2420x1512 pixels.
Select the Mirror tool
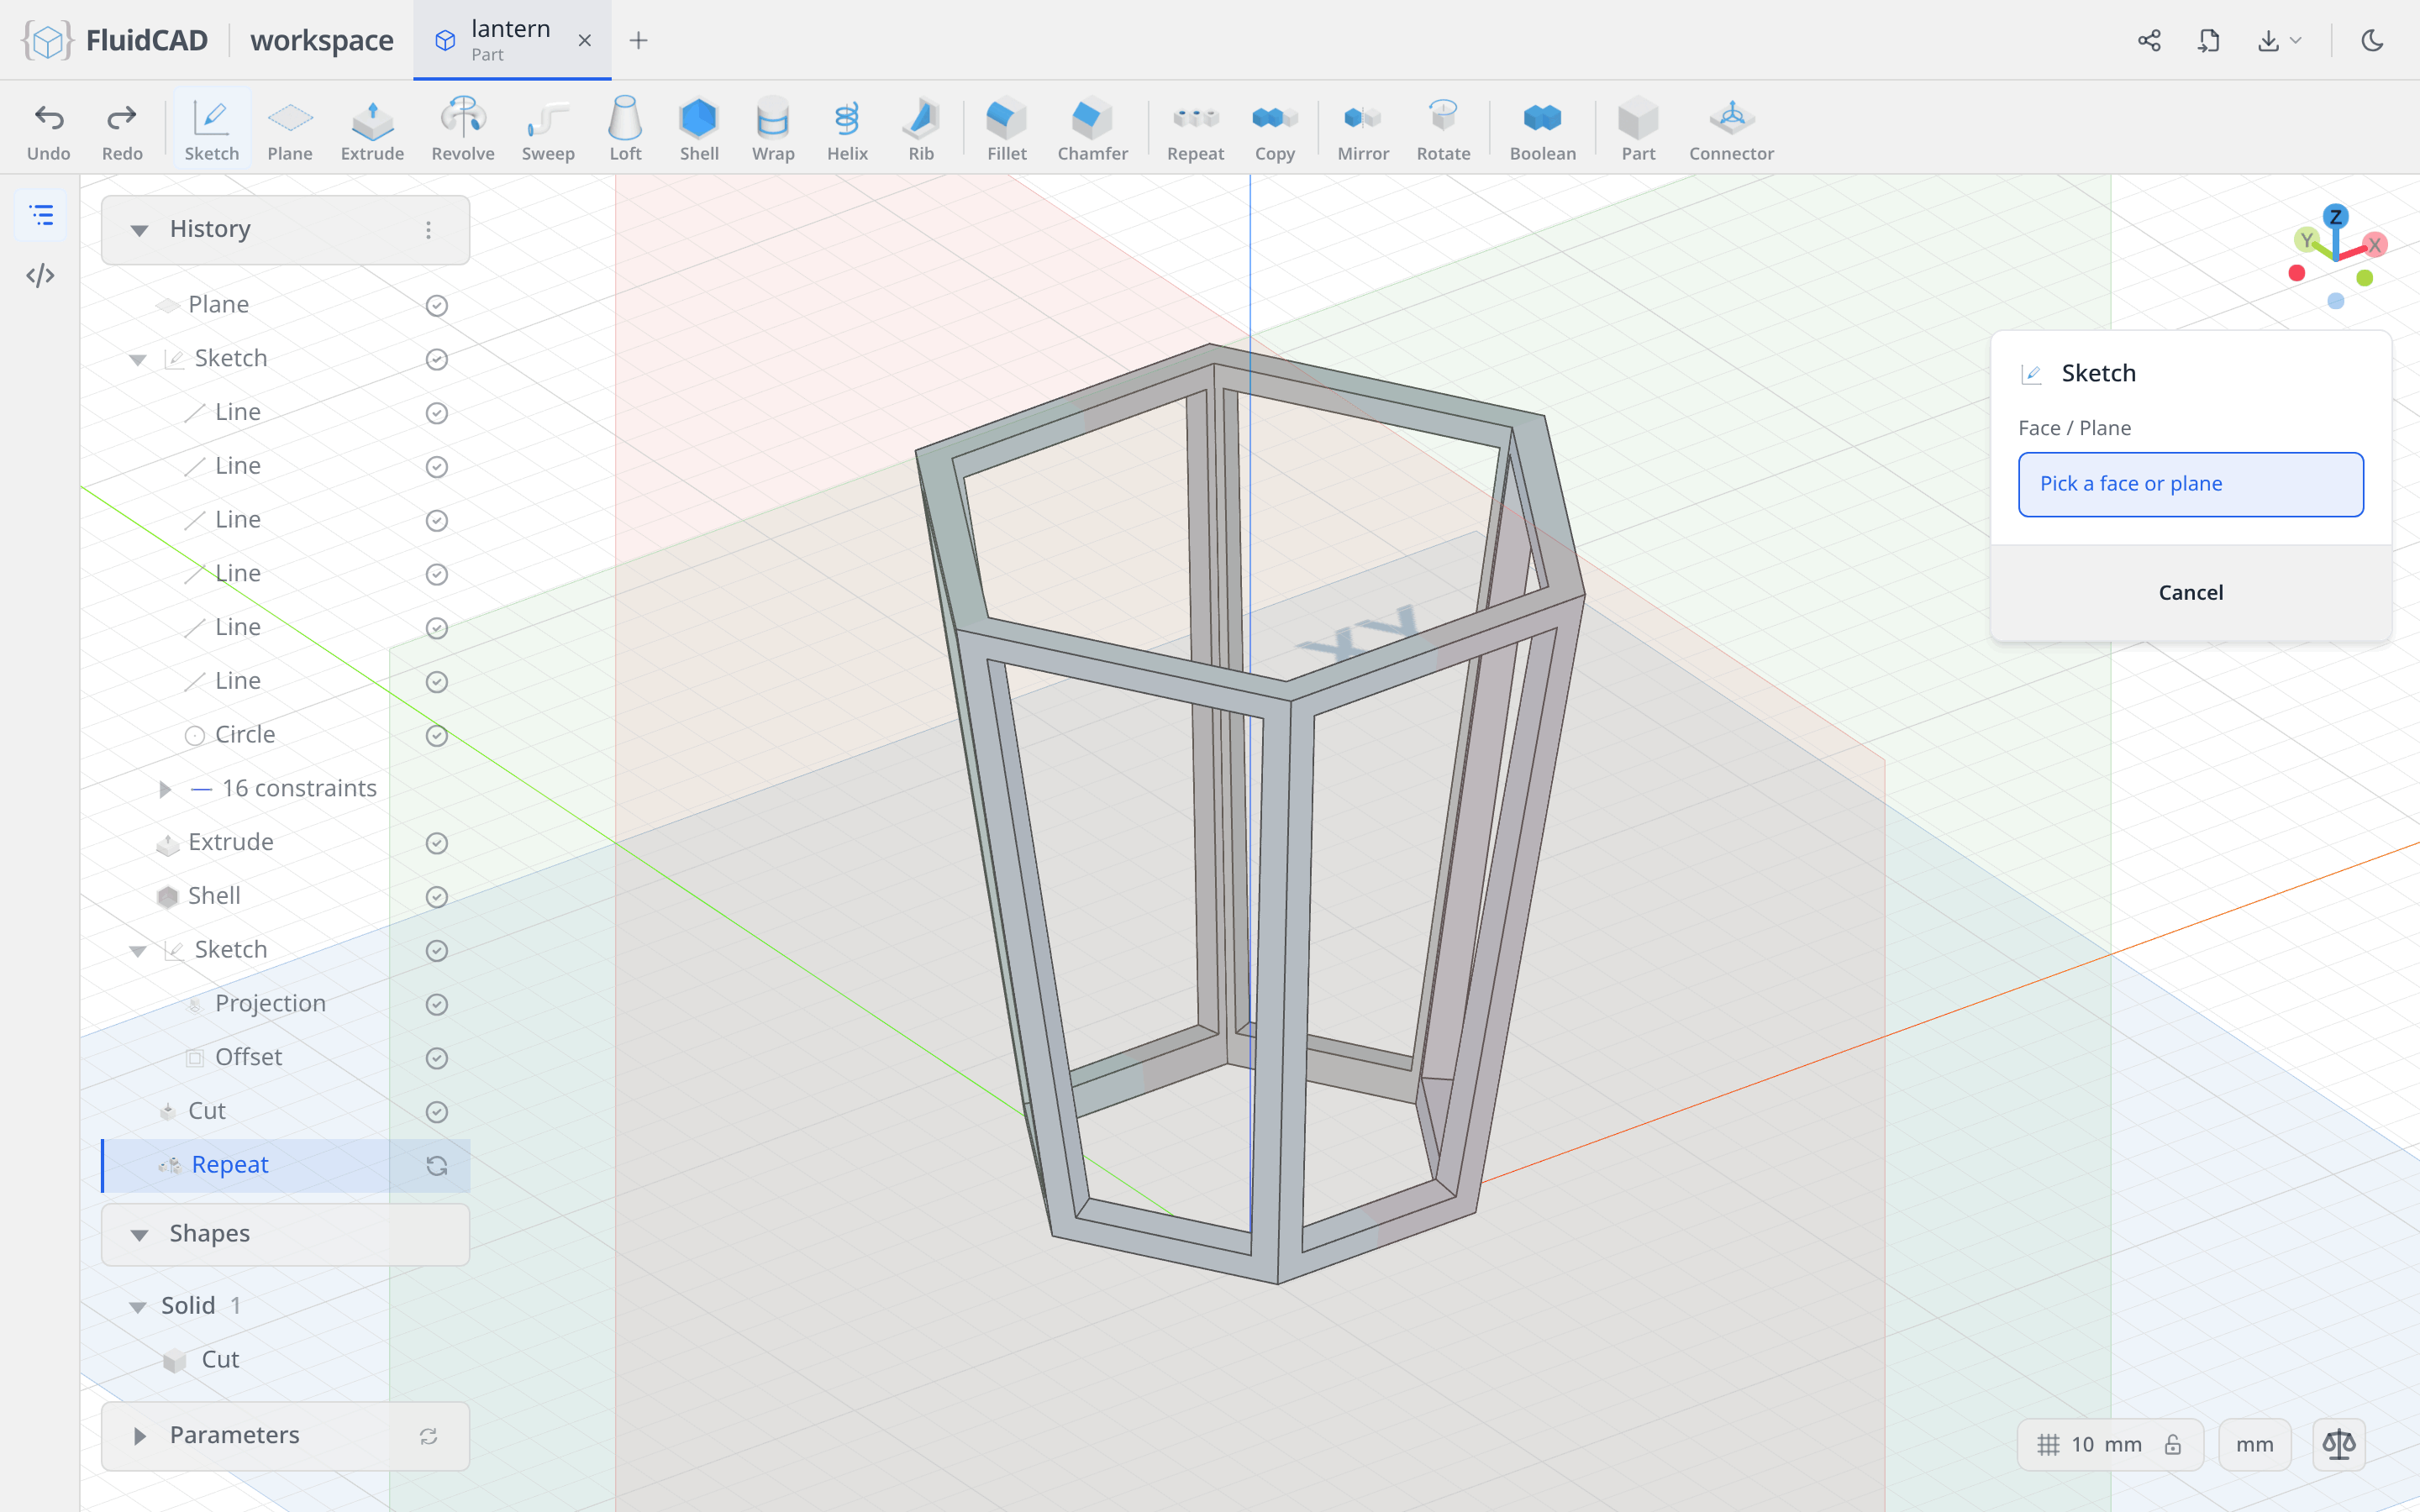tap(1363, 130)
